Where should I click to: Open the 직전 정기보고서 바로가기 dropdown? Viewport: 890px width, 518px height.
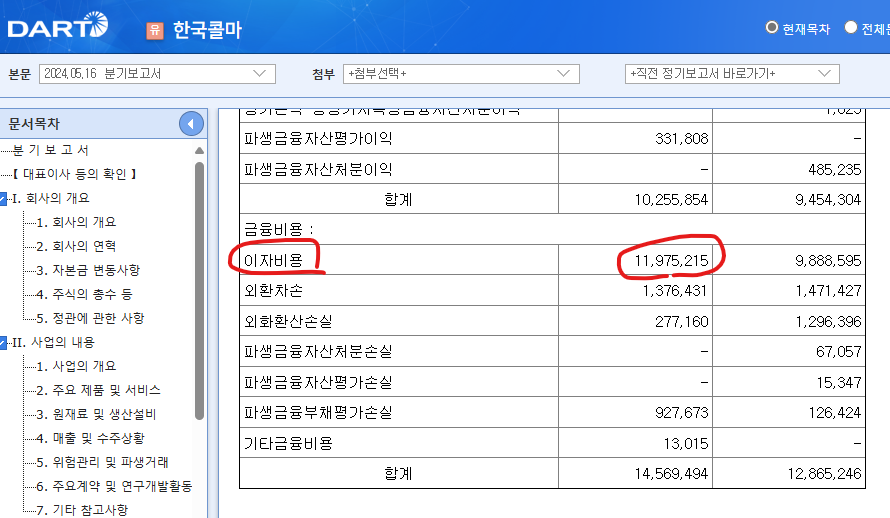(732, 74)
